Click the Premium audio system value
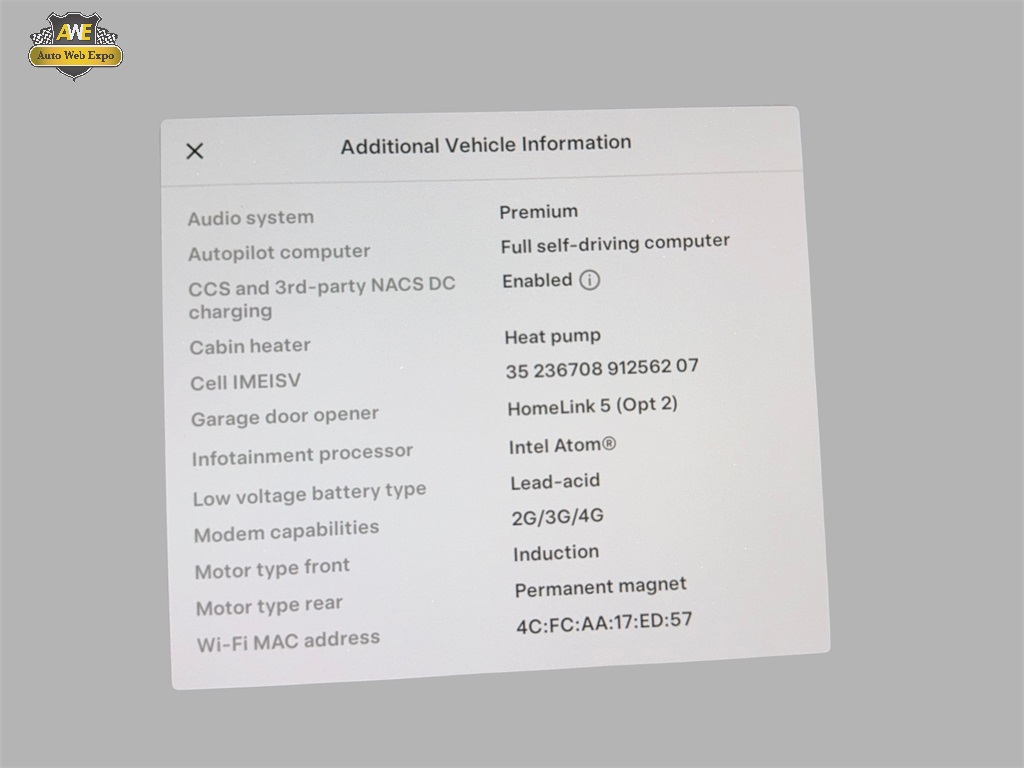Image resolution: width=1024 pixels, height=768 pixels. [538, 212]
